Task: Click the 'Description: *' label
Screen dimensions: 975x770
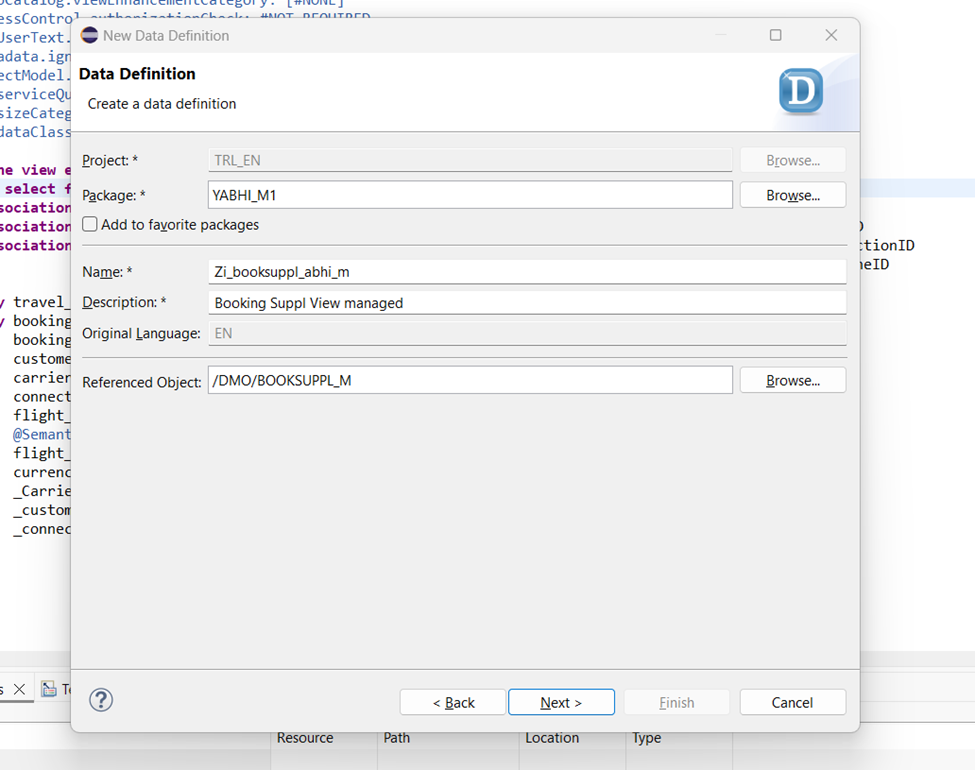Action: coord(124,302)
